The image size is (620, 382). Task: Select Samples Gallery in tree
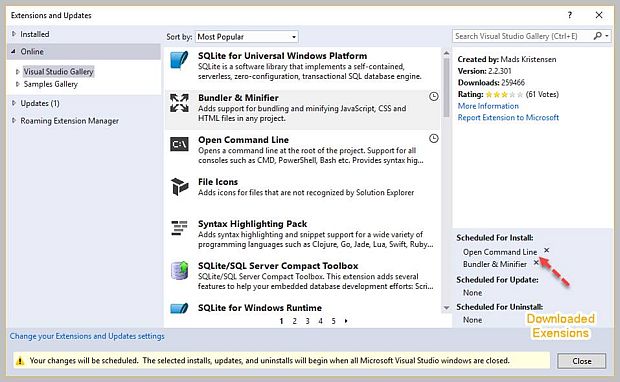(51, 84)
